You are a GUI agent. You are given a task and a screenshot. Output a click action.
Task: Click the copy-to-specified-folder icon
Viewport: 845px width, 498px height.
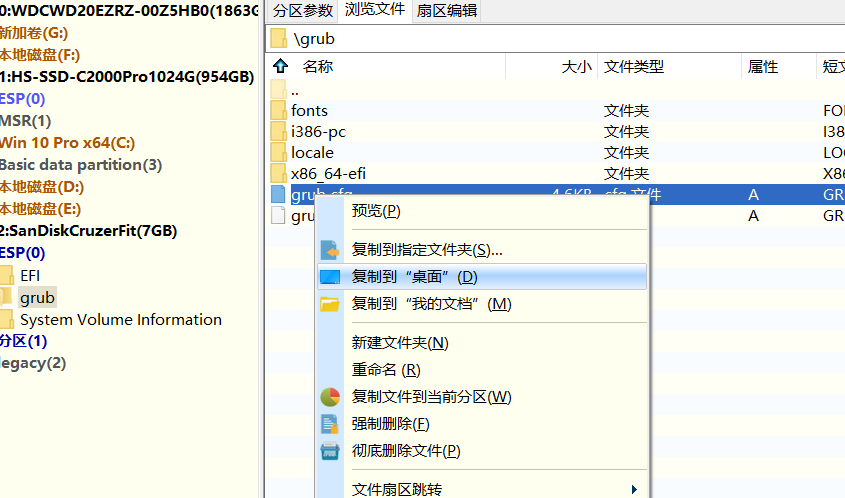coord(330,250)
